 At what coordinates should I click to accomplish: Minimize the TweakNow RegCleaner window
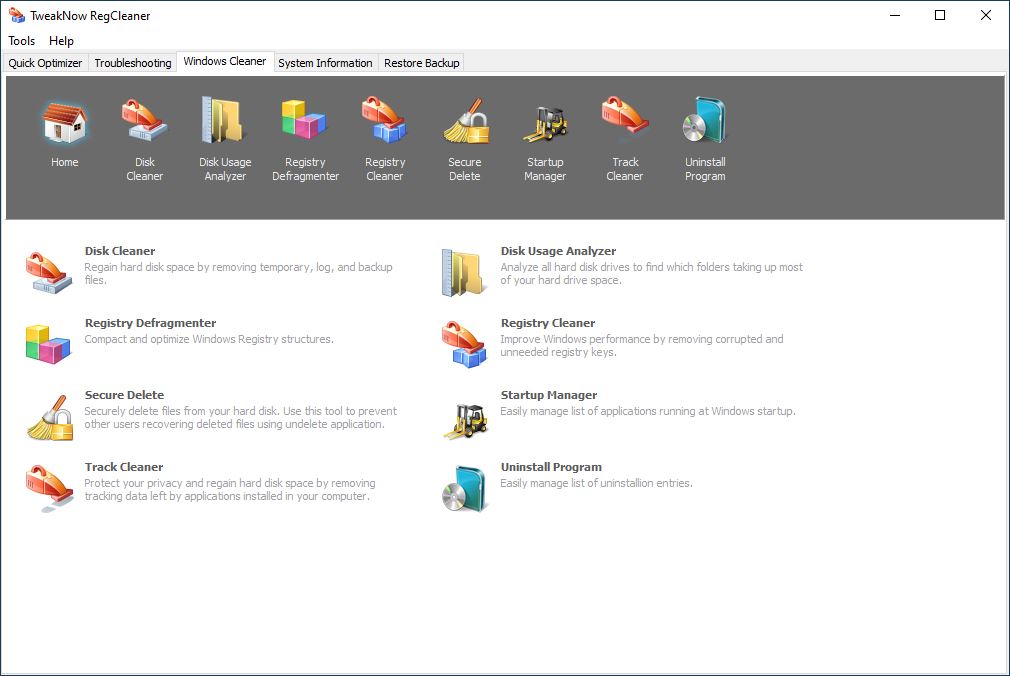(x=895, y=15)
